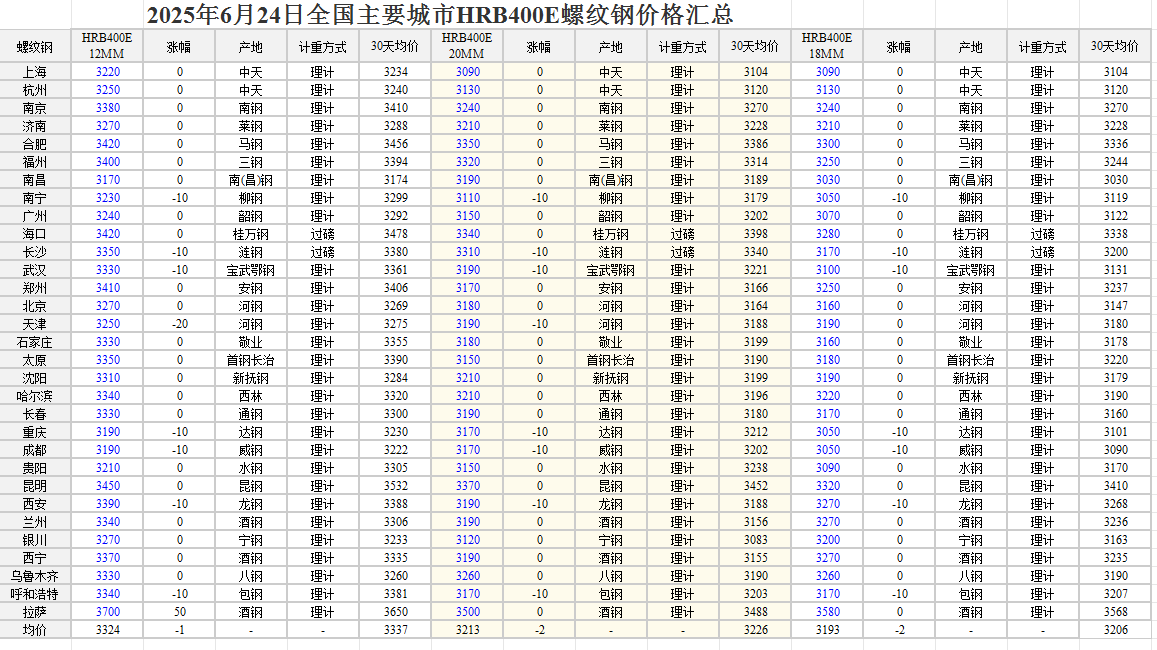Select the HRB400E 20MM column header
The height and width of the screenshot is (650, 1157).
[467, 46]
